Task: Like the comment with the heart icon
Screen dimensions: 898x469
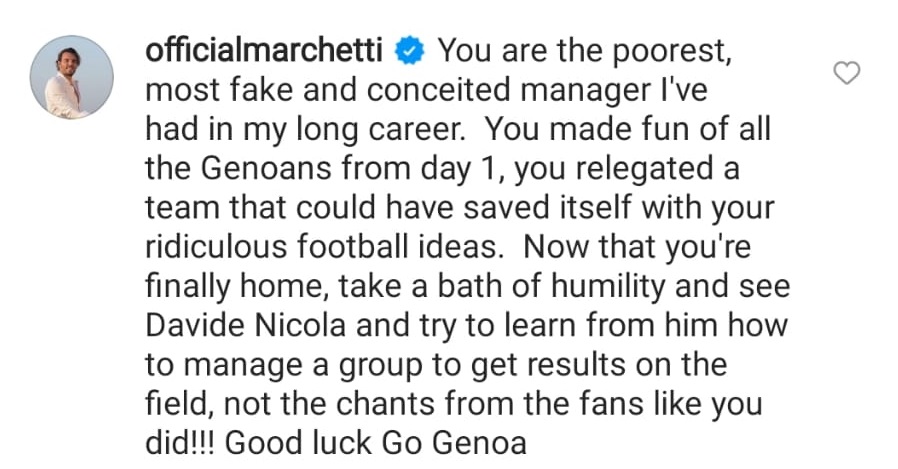Action: (847, 73)
